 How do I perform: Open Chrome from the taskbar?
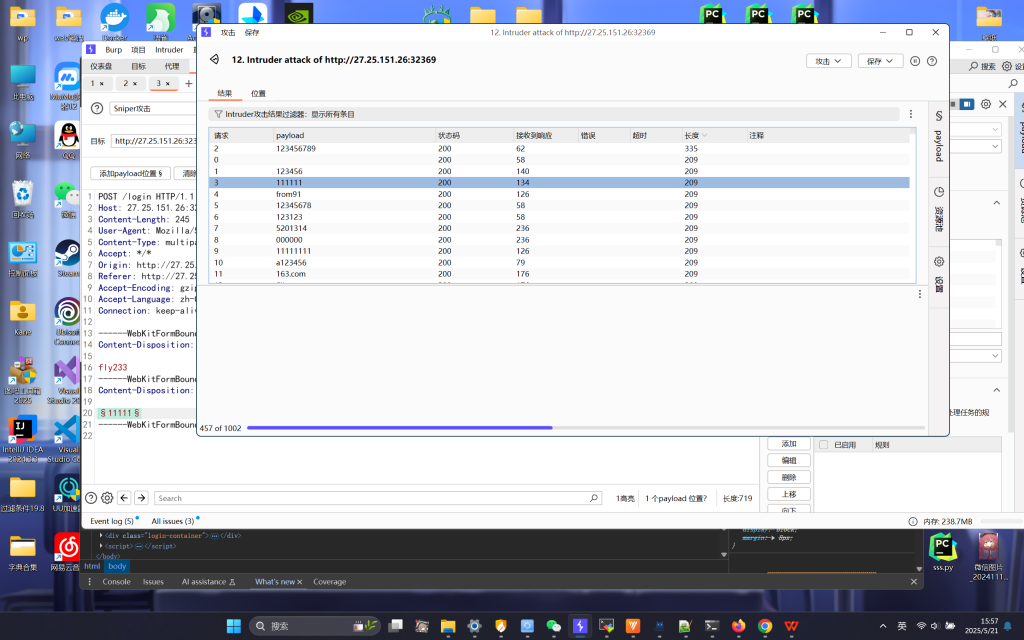(x=765, y=626)
